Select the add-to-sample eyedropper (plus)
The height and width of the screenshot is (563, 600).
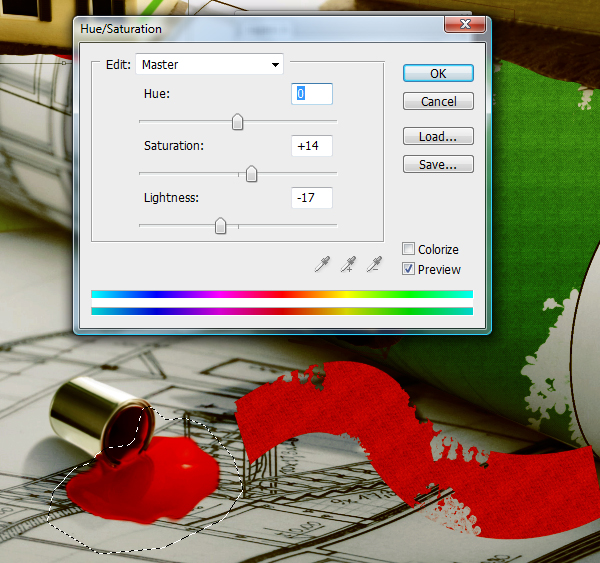point(348,264)
